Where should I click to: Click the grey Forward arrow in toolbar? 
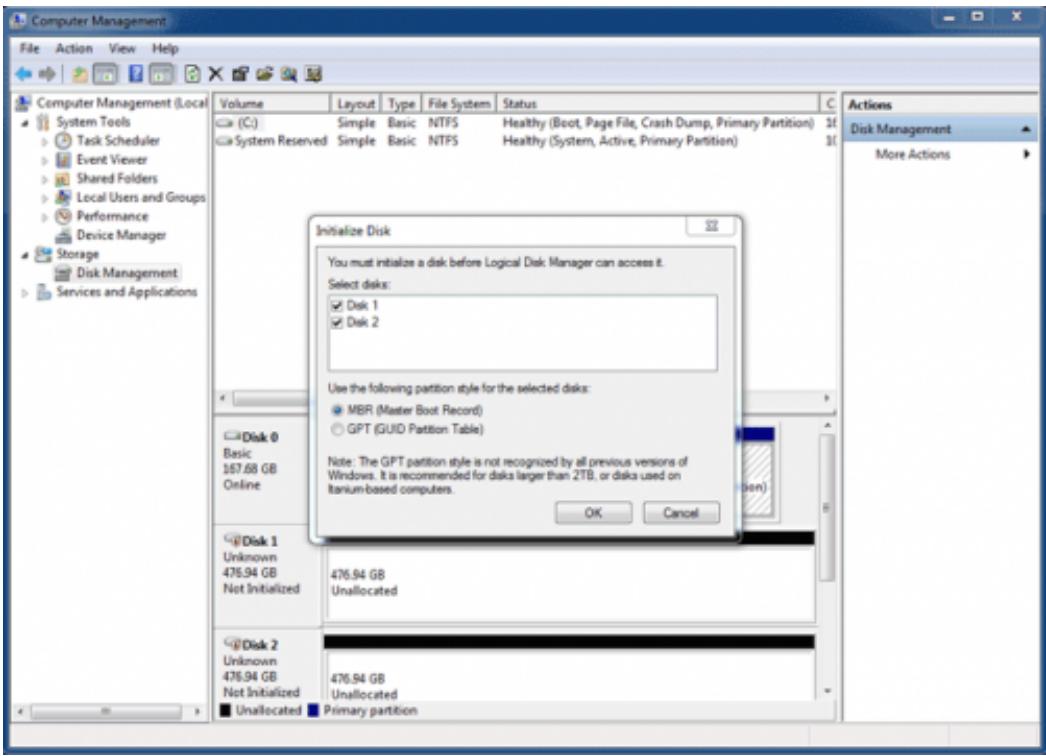[x=47, y=74]
